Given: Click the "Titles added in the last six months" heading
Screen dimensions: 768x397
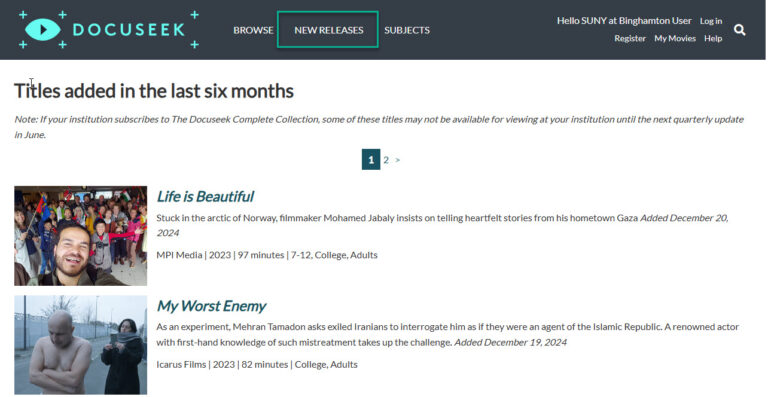Looking at the screenshot, I should (154, 91).
